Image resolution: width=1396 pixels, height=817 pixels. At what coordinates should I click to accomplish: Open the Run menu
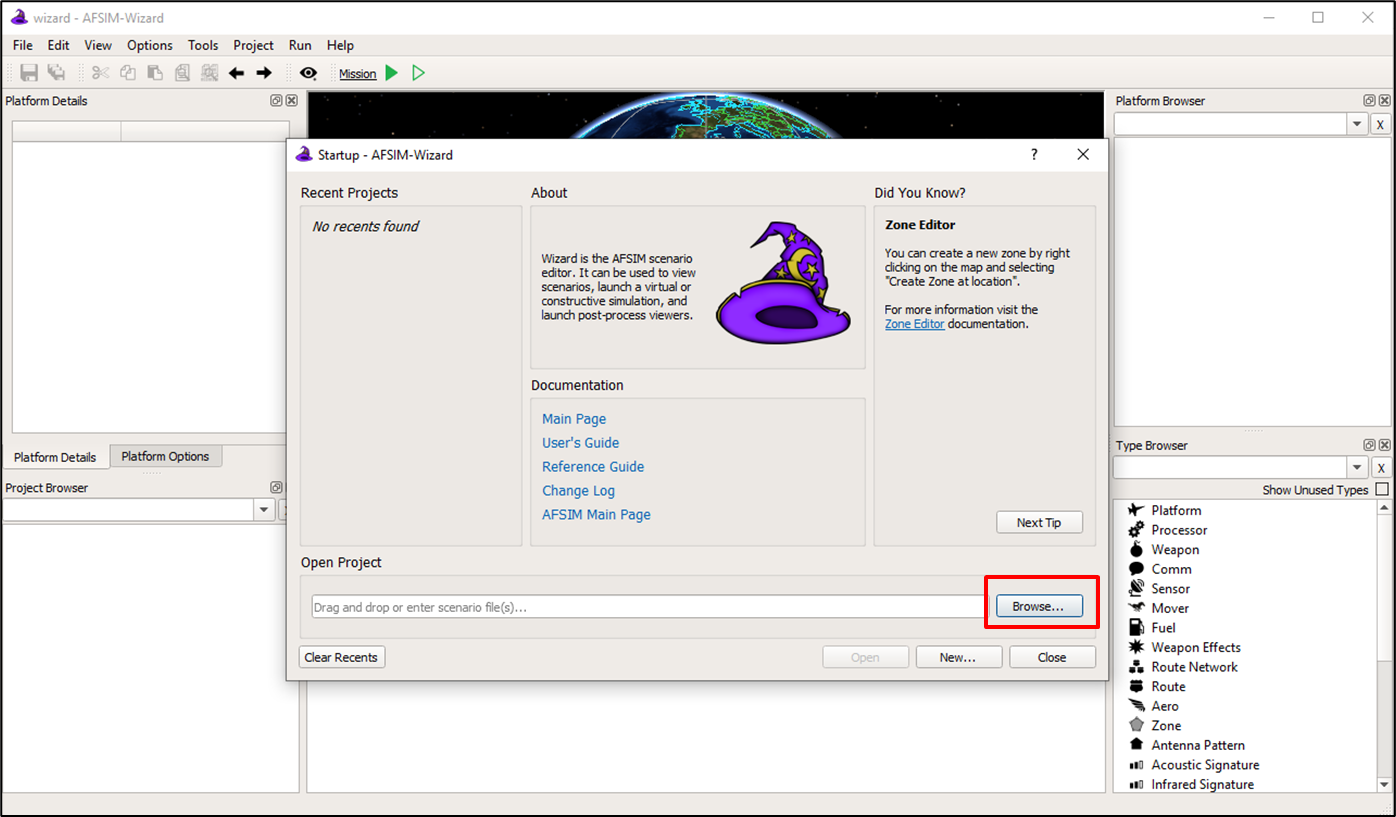300,45
